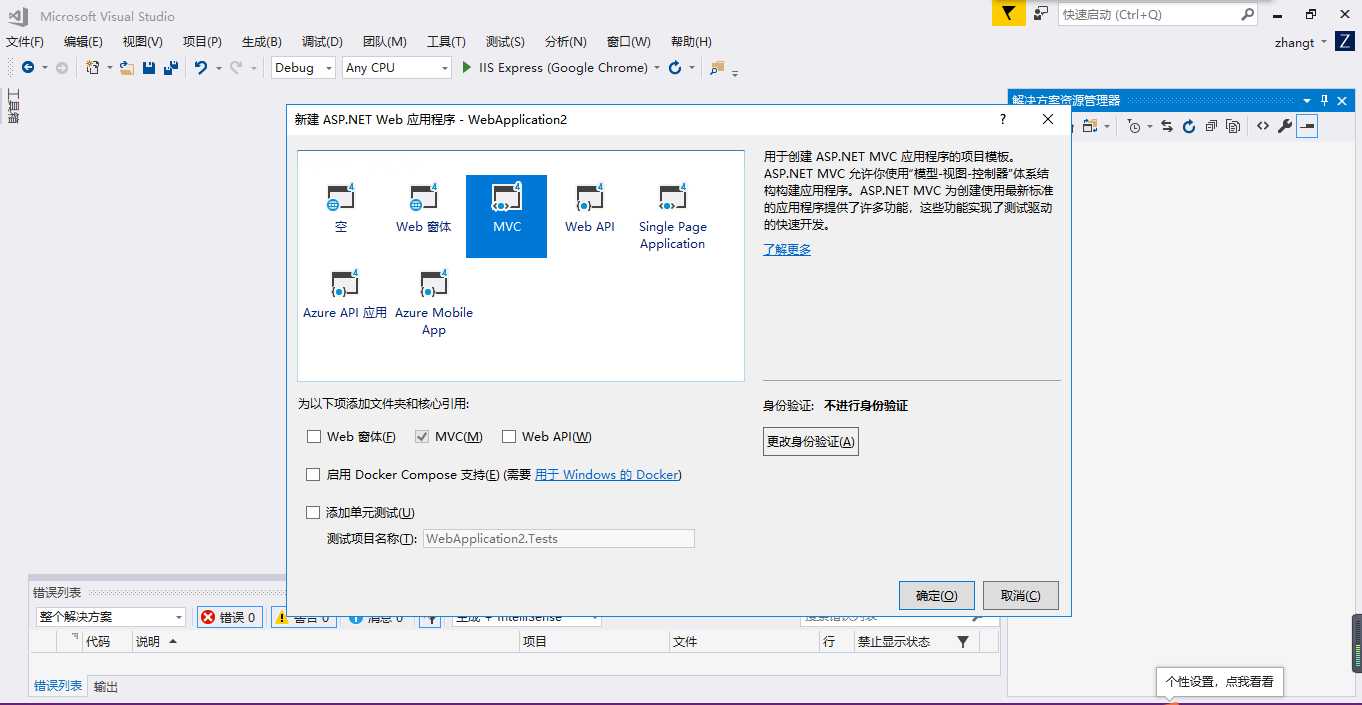The height and width of the screenshot is (705, 1362).
Task: Open 用于 Windows 的 Docker link
Action: coord(606,475)
